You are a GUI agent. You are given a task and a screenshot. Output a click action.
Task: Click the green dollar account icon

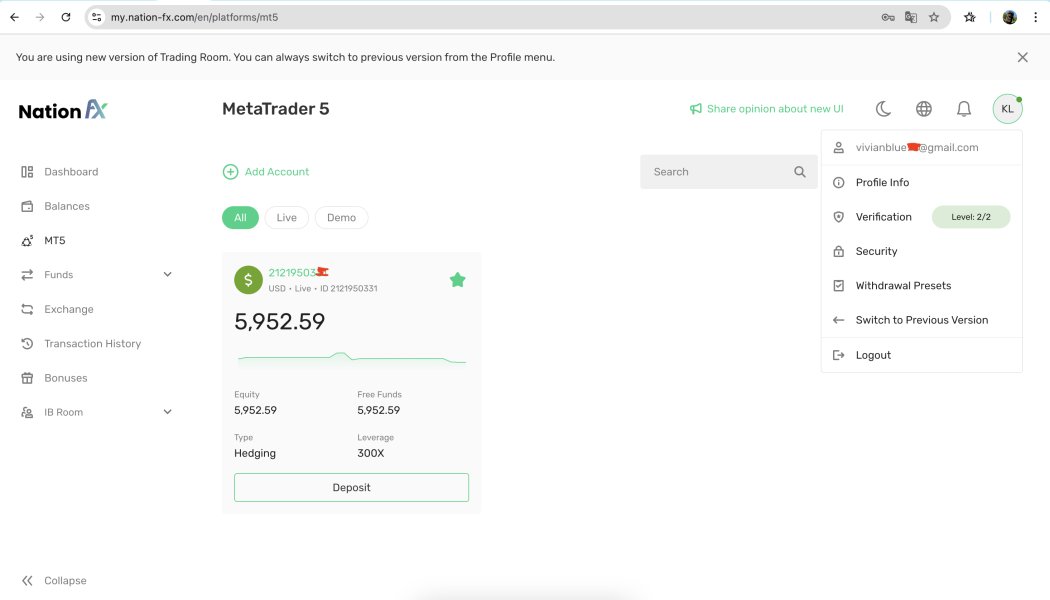[248, 280]
